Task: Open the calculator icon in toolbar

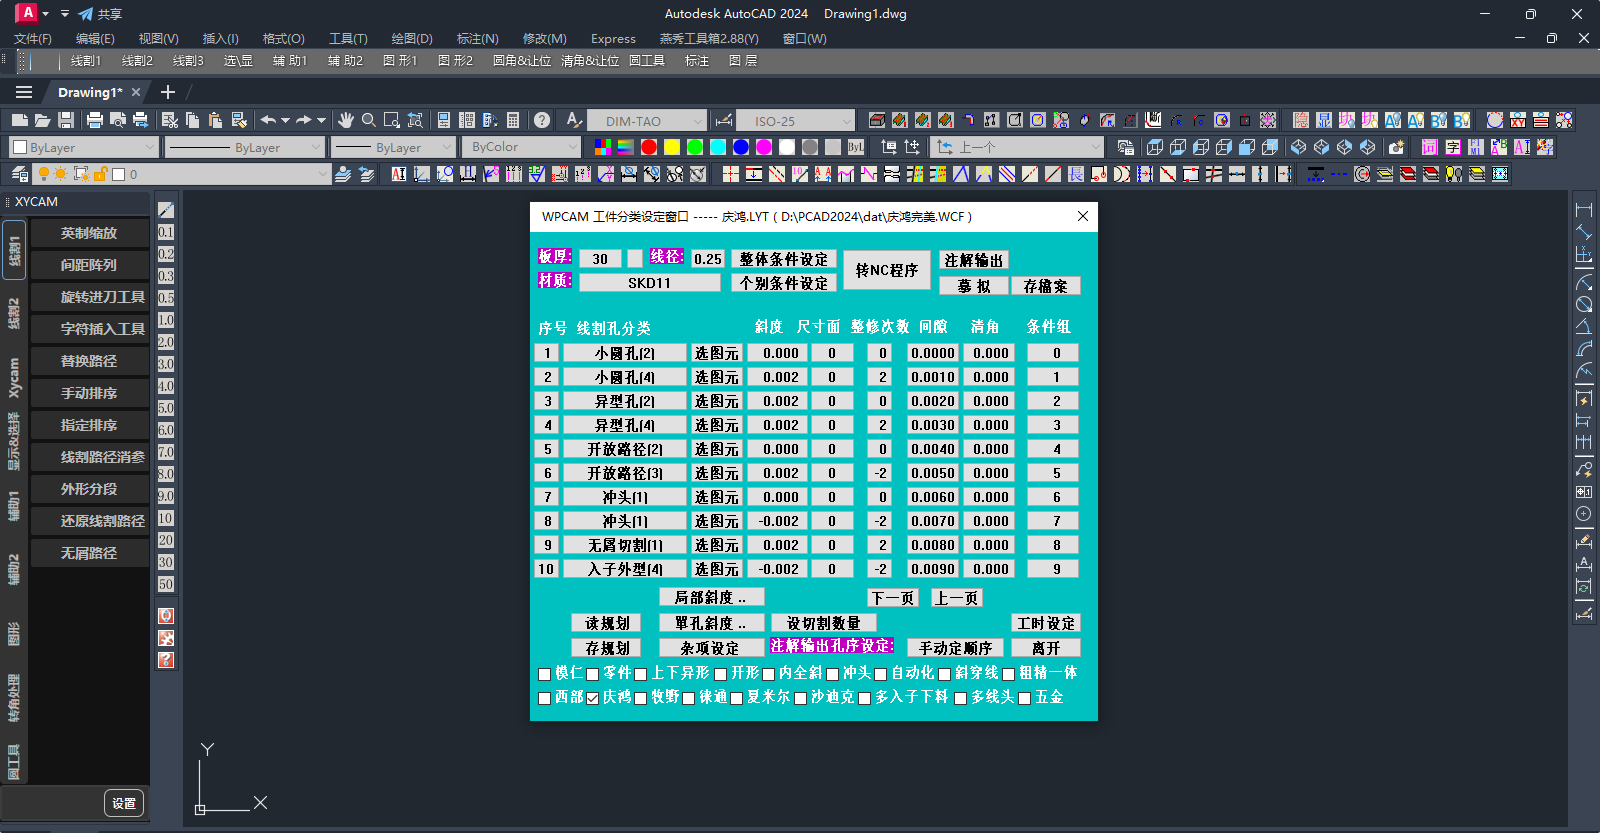Action: (513, 120)
